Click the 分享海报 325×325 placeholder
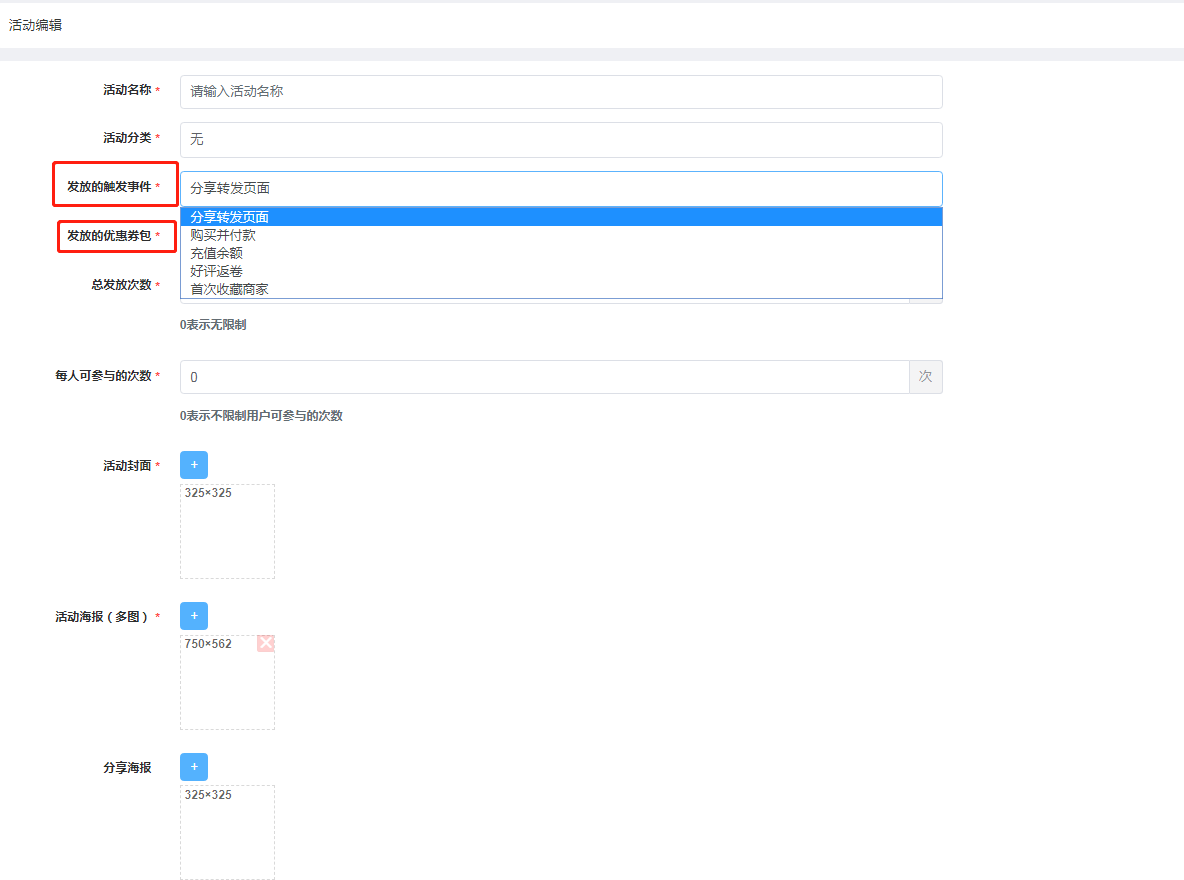Image resolution: width=1184 pixels, height=880 pixels. pos(227,832)
